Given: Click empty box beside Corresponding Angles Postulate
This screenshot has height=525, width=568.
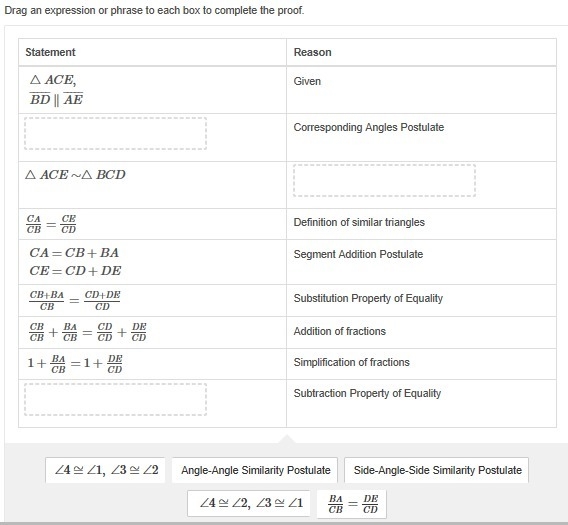Looking at the screenshot, I should (116, 133).
